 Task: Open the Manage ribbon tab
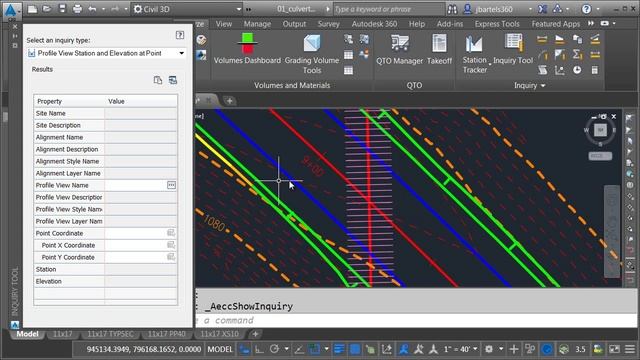(257, 24)
